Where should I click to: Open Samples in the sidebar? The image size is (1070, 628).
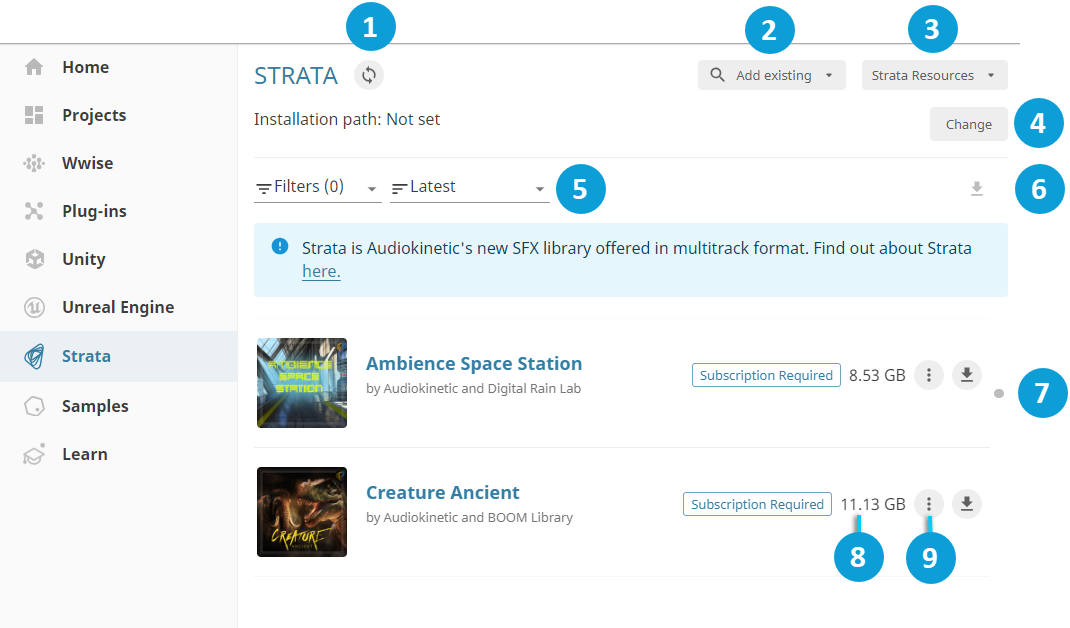pos(95,406)
